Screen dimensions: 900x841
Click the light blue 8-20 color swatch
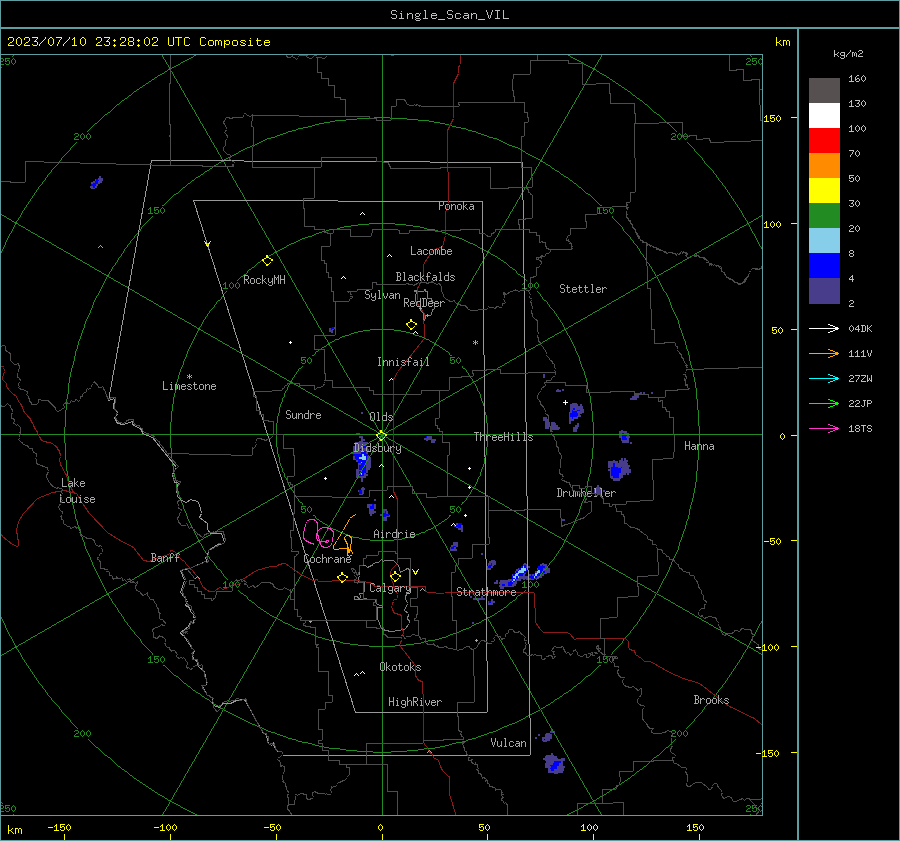point(824,241)
